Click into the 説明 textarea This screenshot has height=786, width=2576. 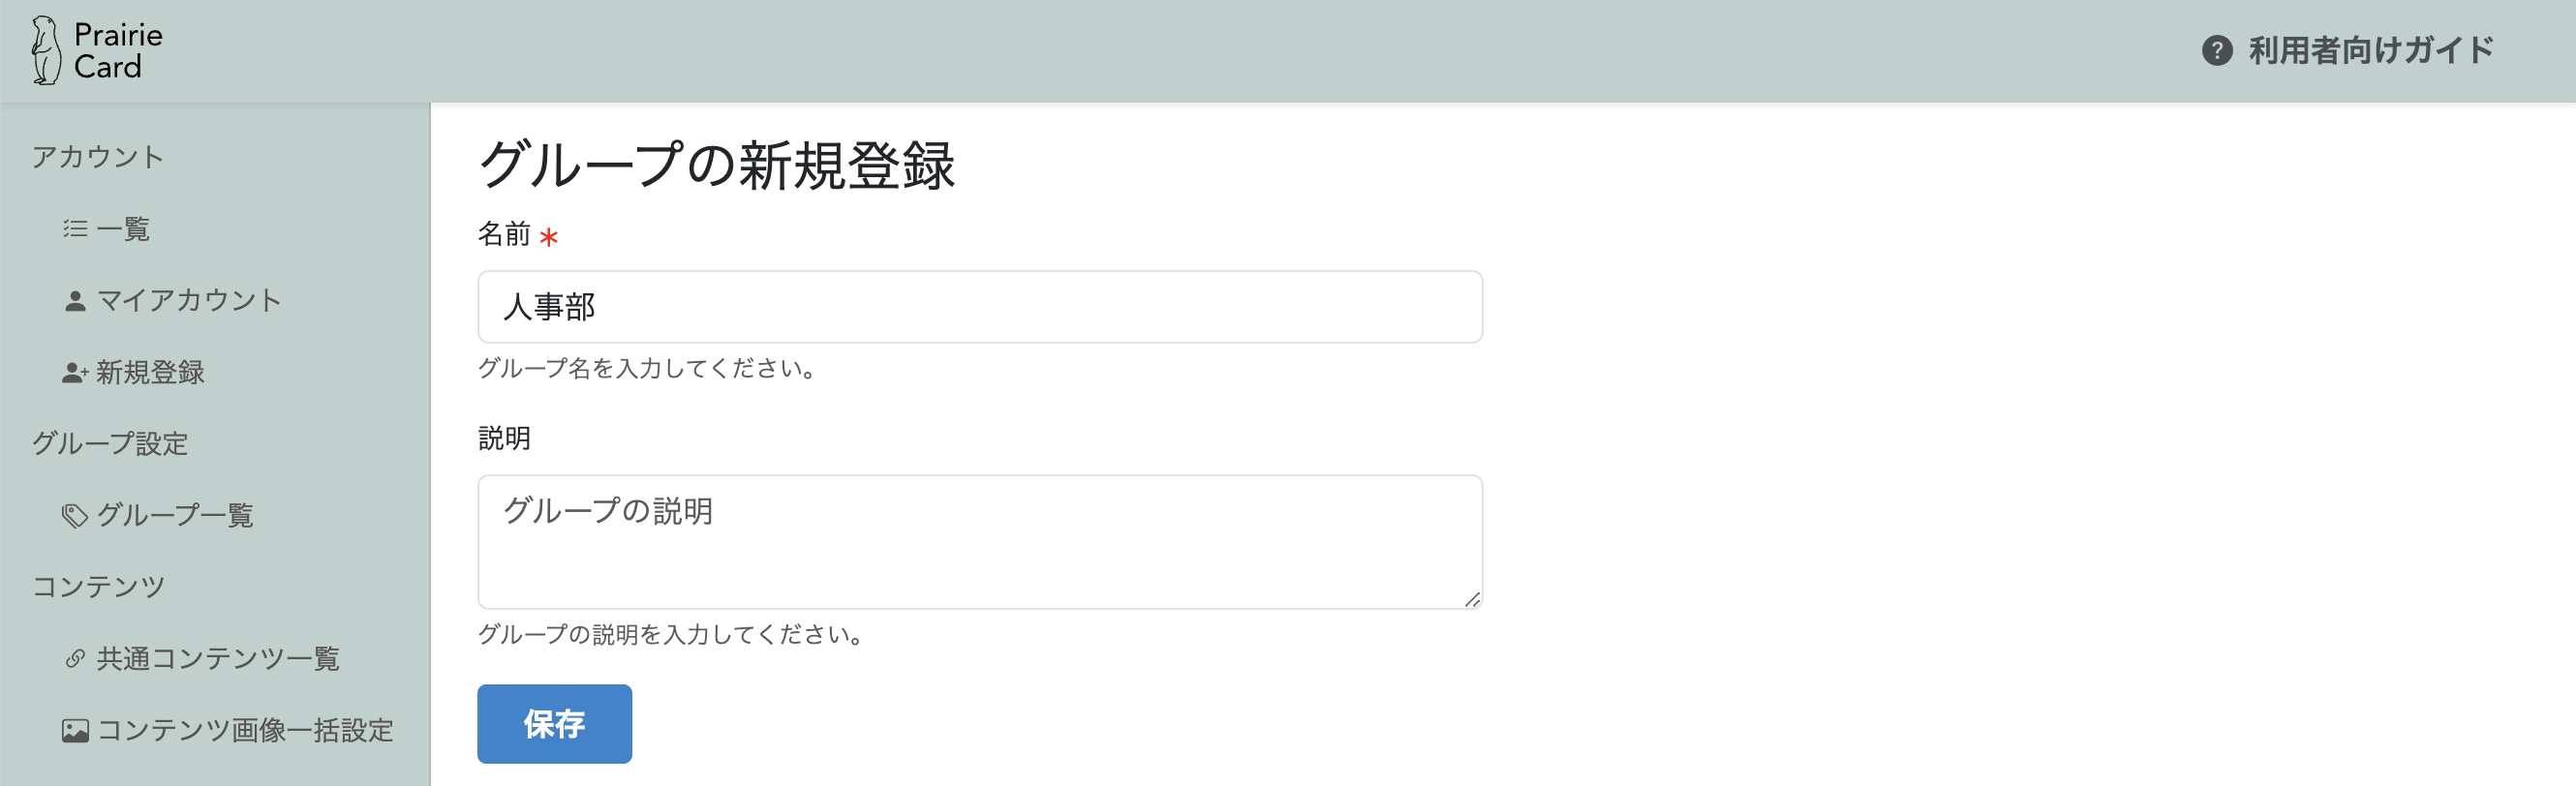point(979,541)
